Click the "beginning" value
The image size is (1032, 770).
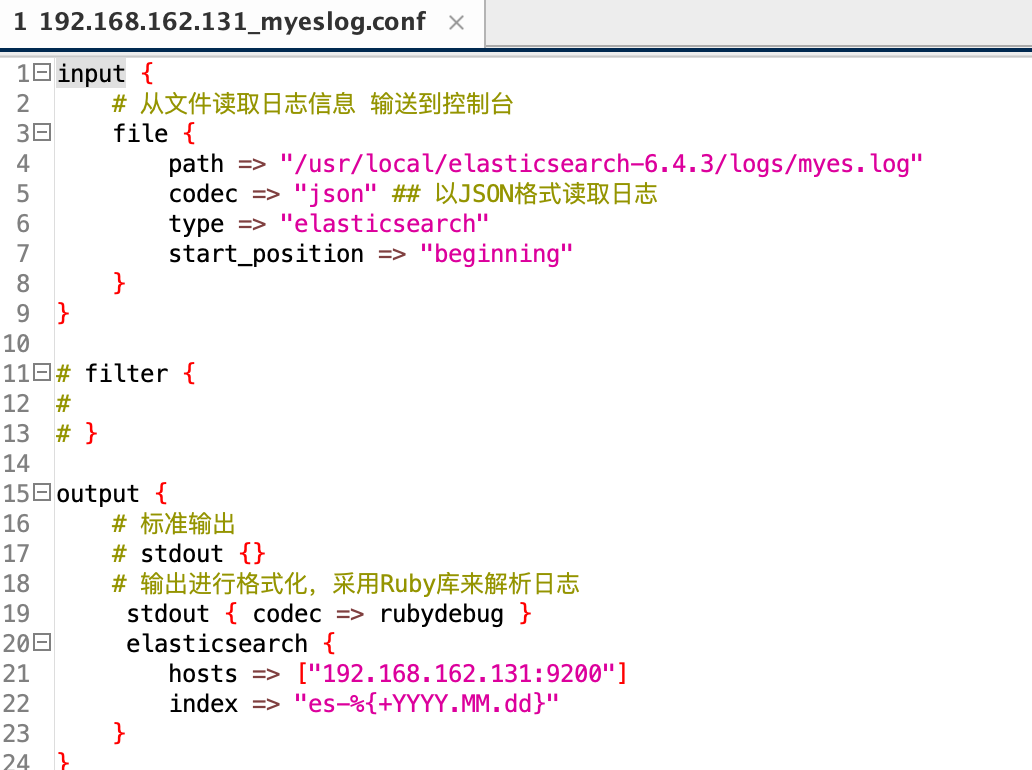tap(496, 254)
